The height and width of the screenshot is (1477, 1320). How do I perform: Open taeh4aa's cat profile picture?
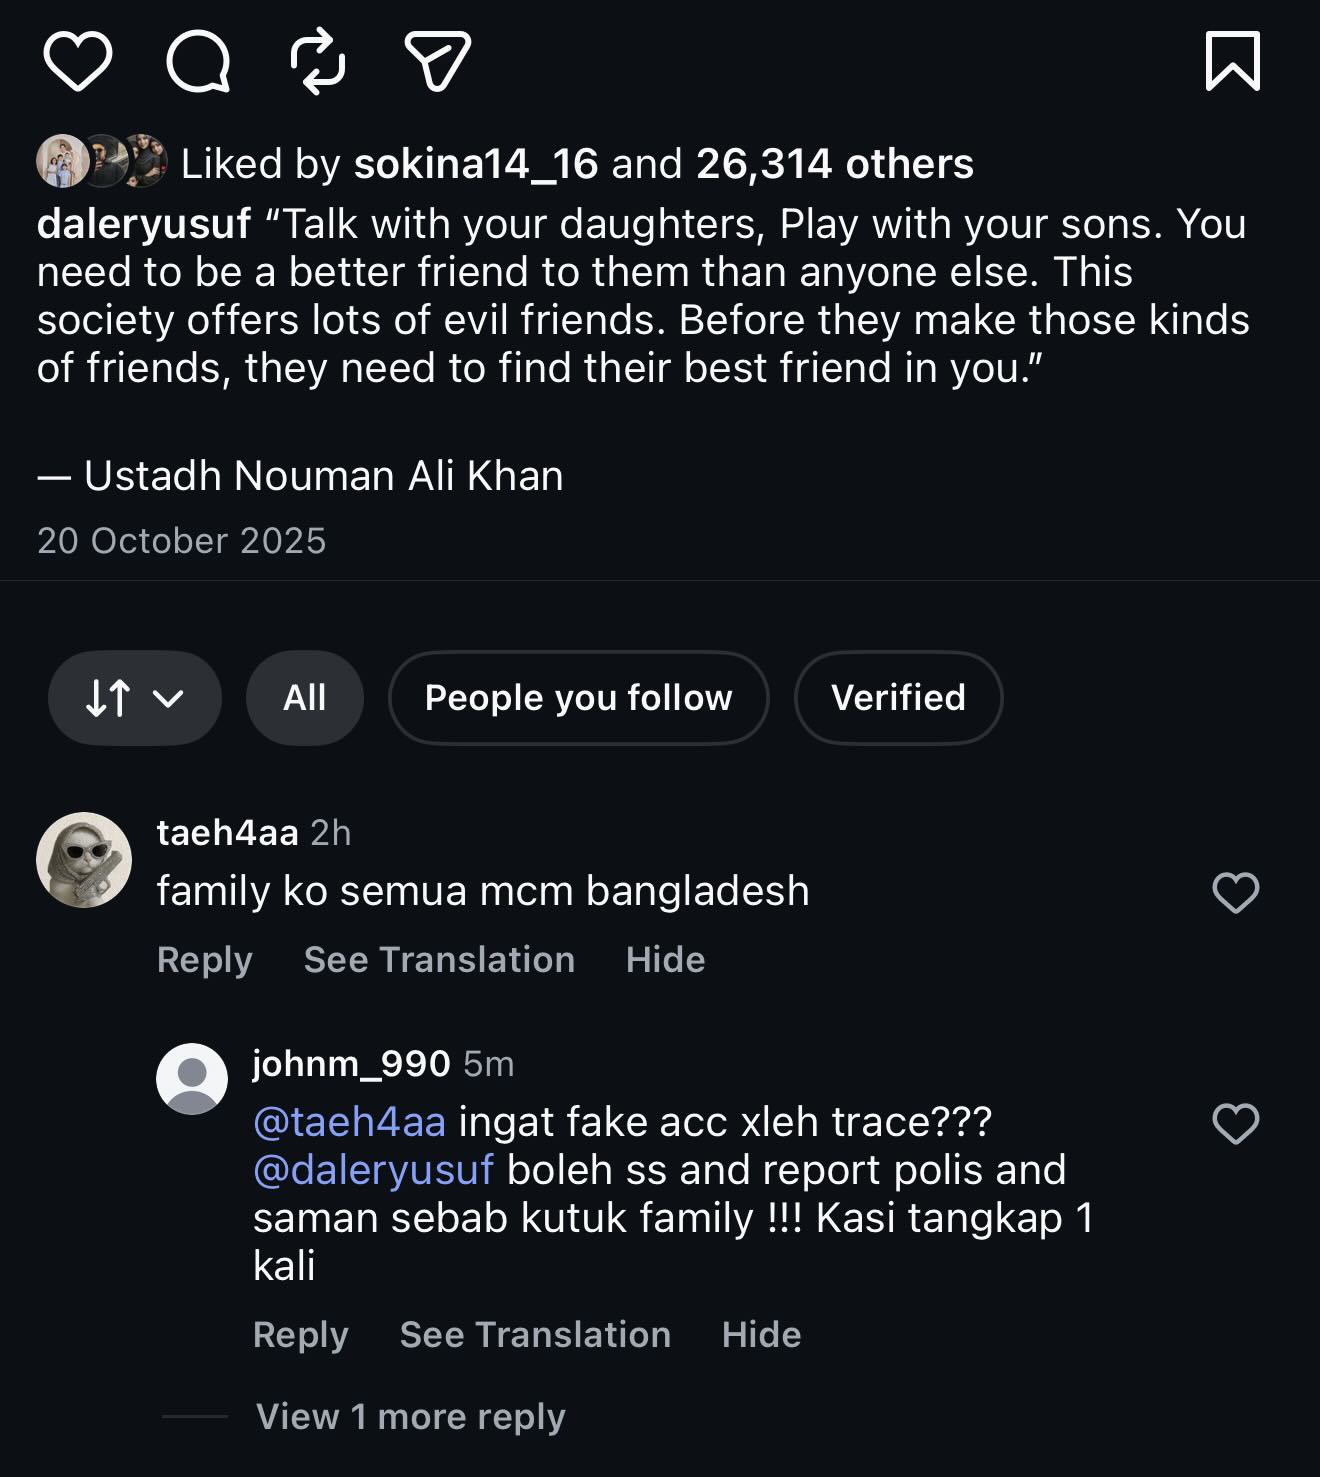[84, 860]
